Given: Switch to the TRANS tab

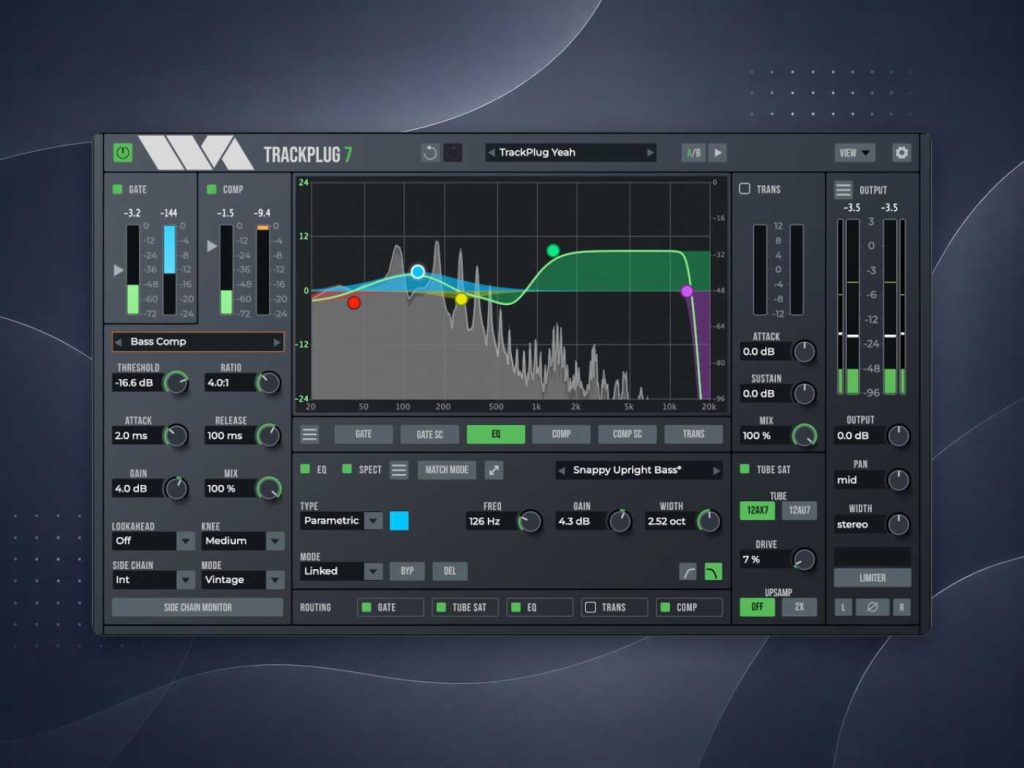Looking at the screenshot, I should pos(694,434).
